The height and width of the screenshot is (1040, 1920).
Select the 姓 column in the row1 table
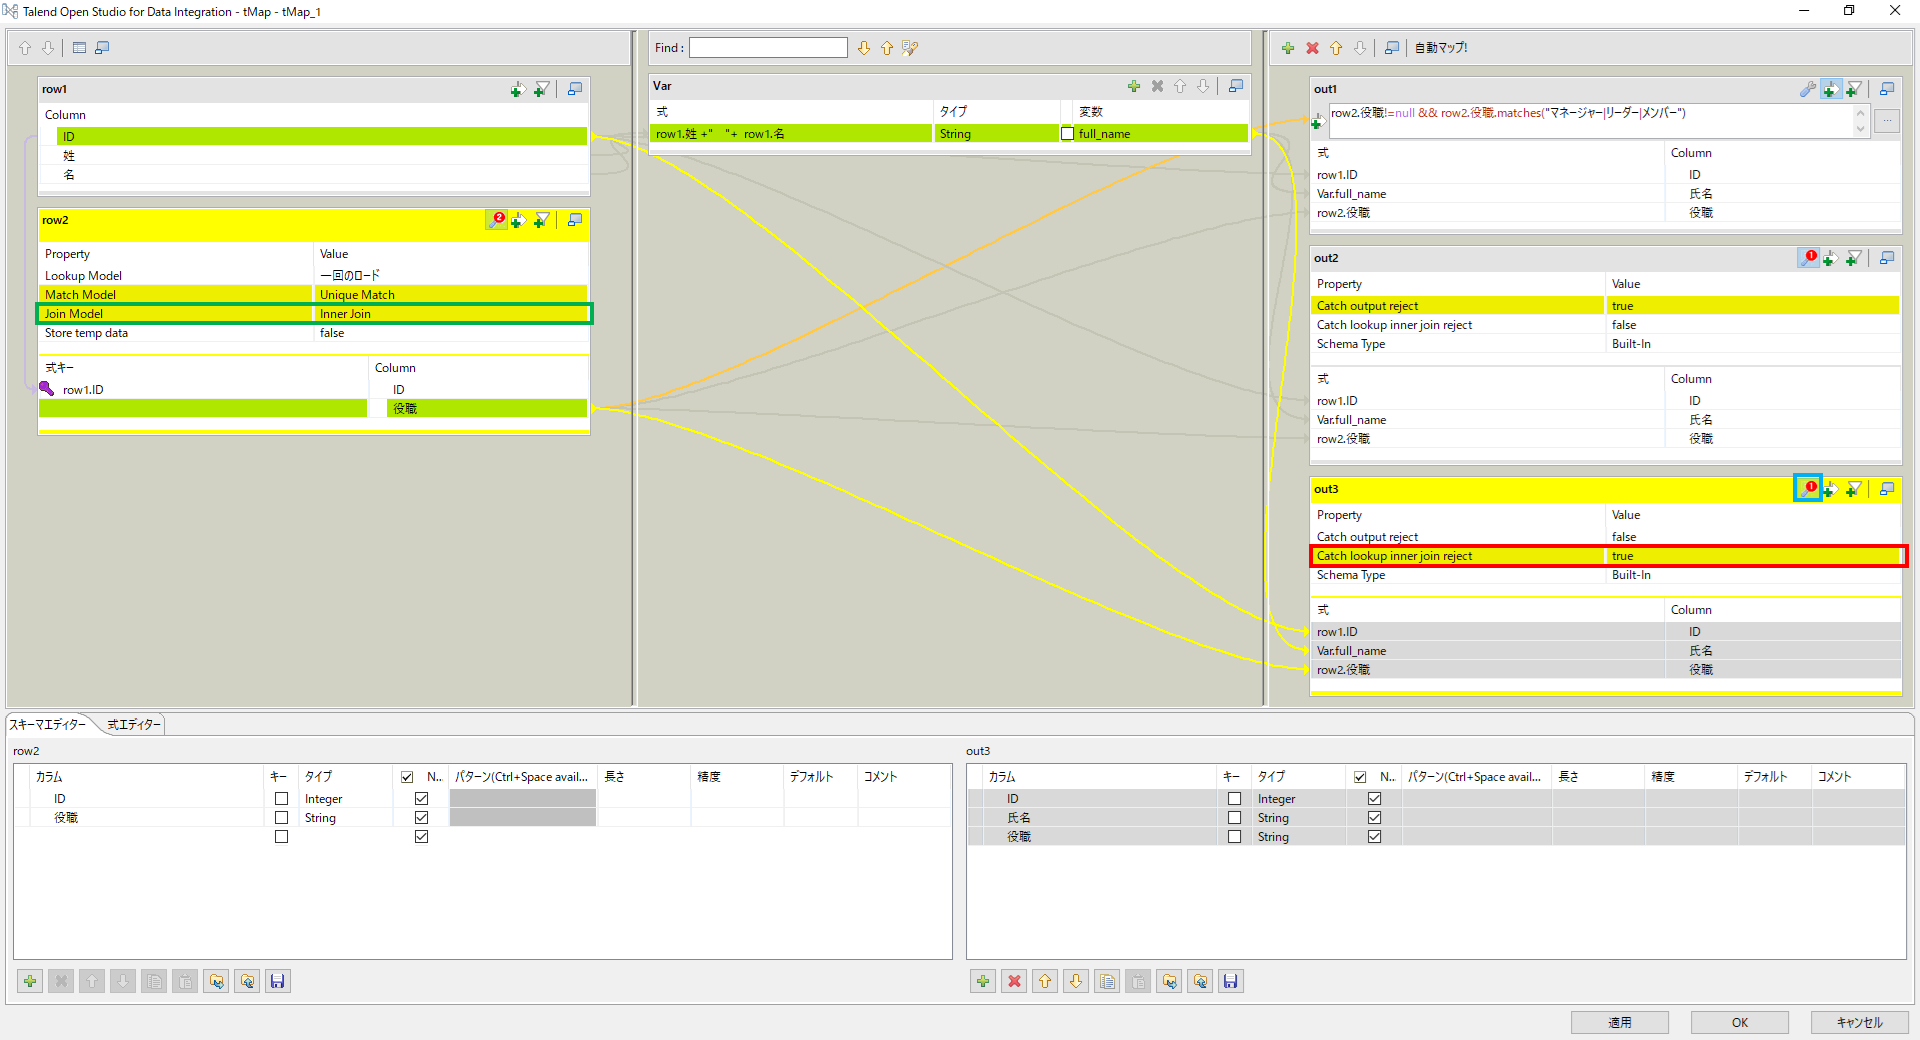click(322, 156)
